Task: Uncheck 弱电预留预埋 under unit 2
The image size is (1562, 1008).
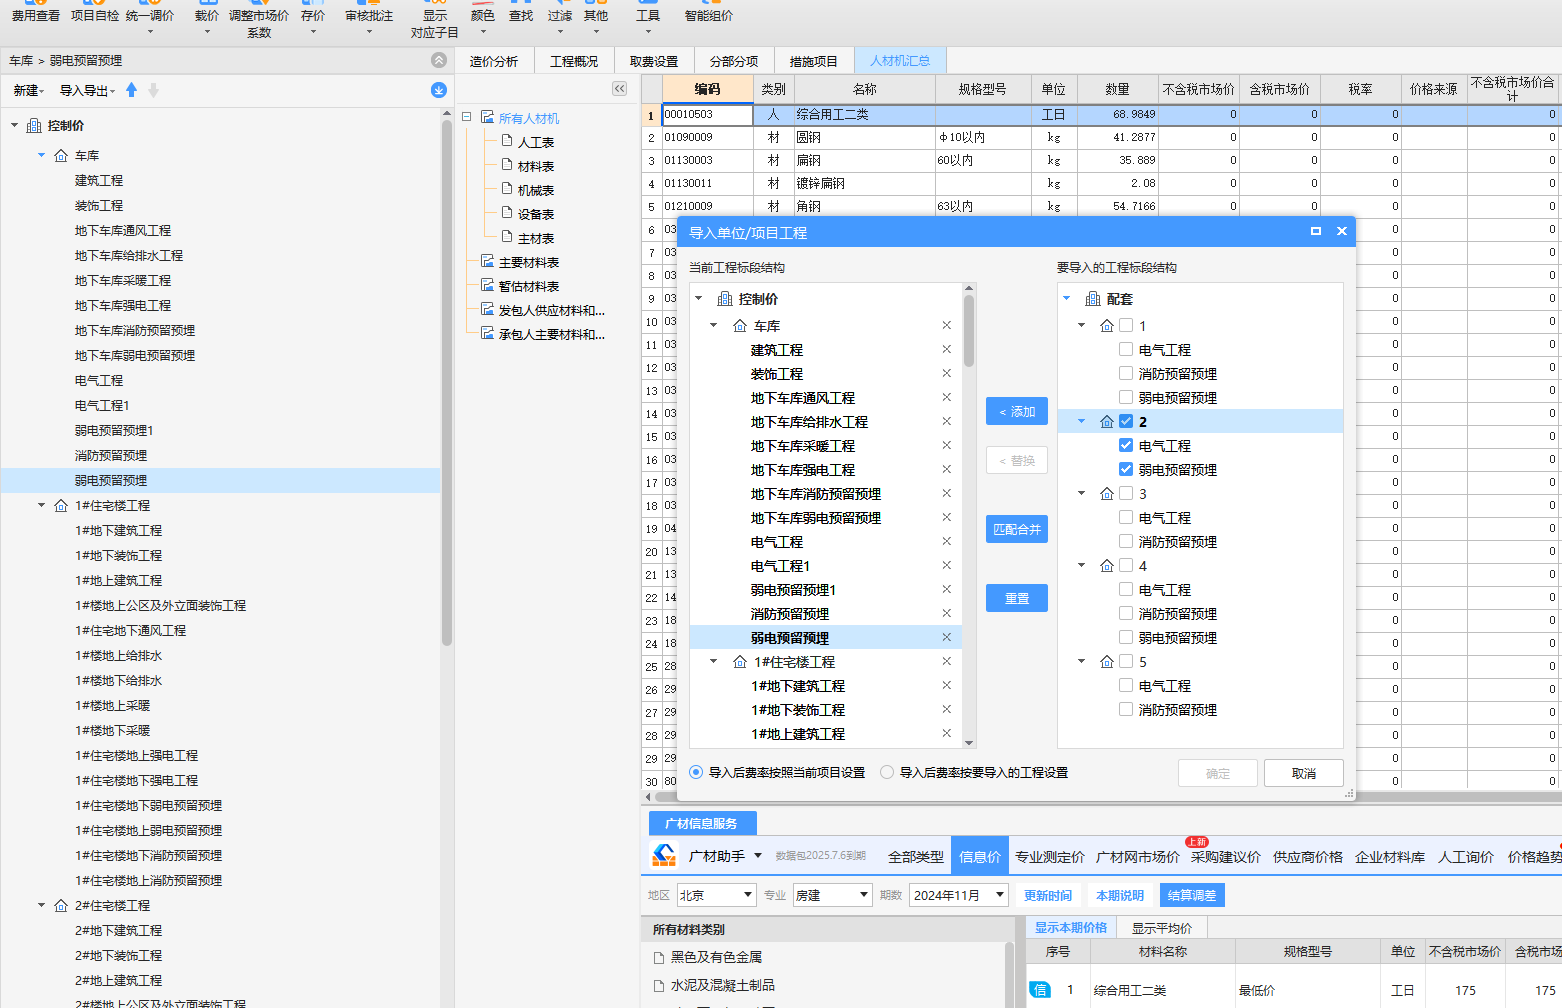Action: pyautogui.click(x=1126, y=469)
